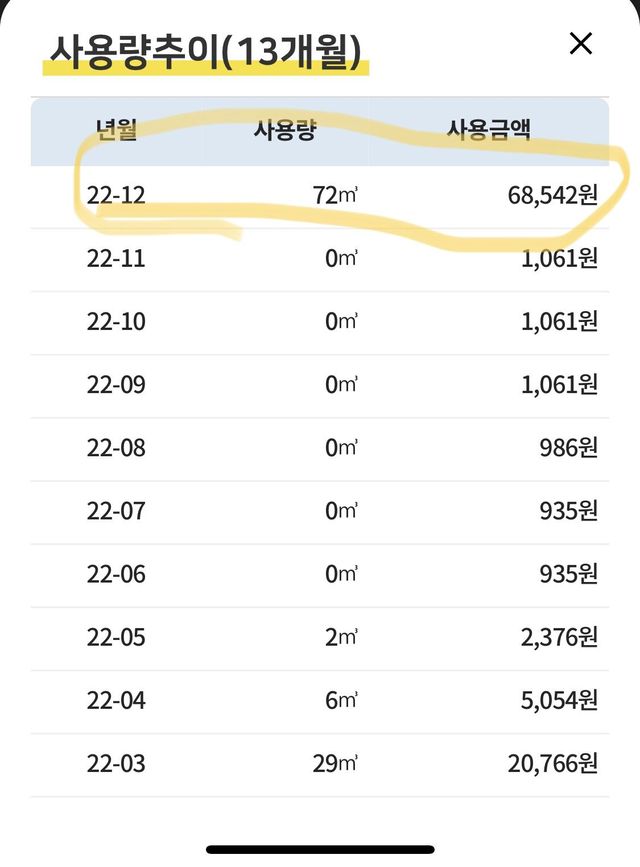Click the 사용금액 column header
Screen dimensions: 640x867
(x=489, y=130)
